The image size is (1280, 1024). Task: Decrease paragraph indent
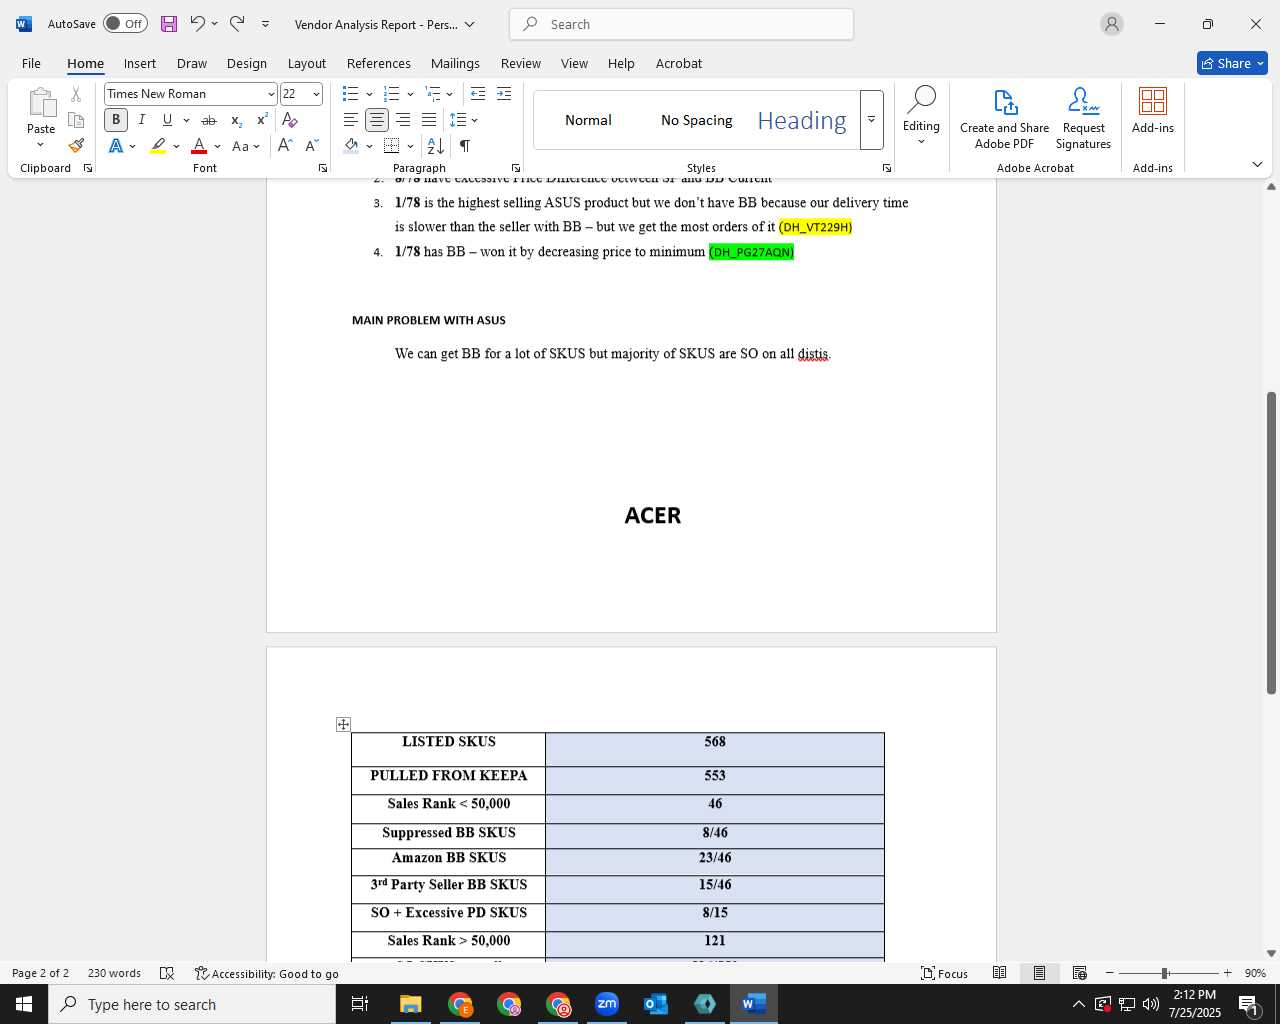click(478, 94)
